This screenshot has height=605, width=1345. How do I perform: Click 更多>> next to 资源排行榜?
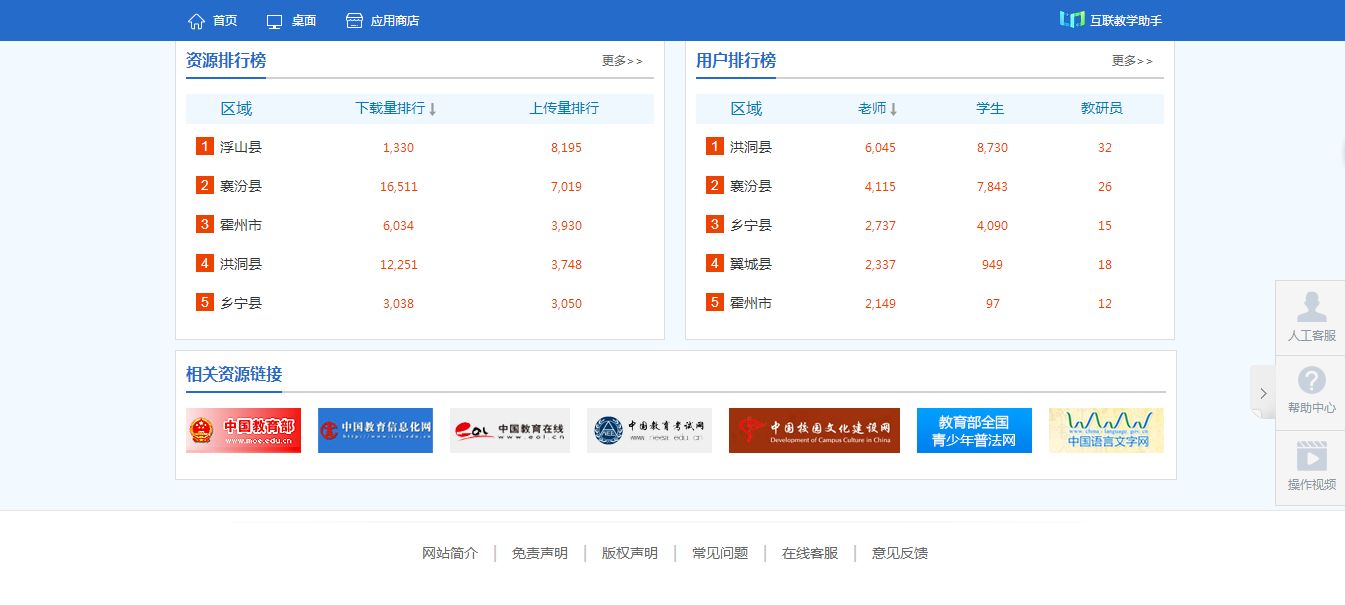tap(621, 60)
